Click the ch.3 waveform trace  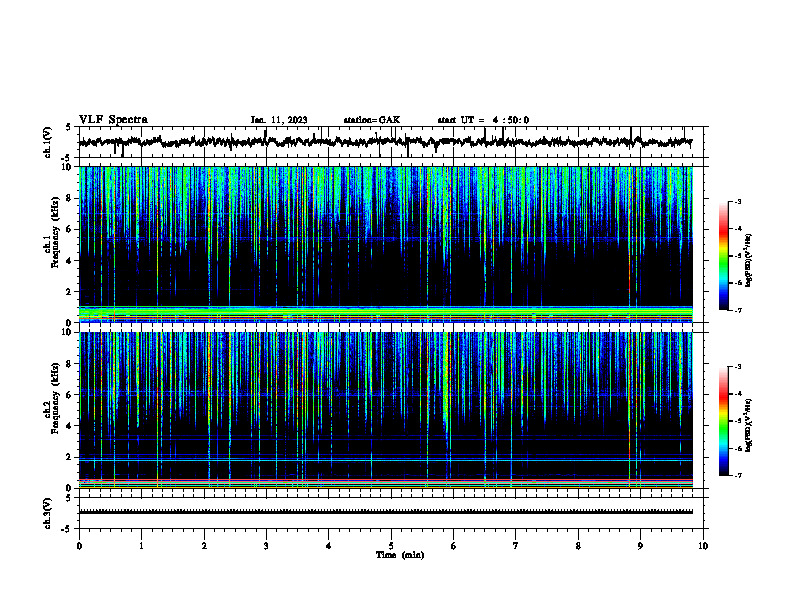coord(386,512)
